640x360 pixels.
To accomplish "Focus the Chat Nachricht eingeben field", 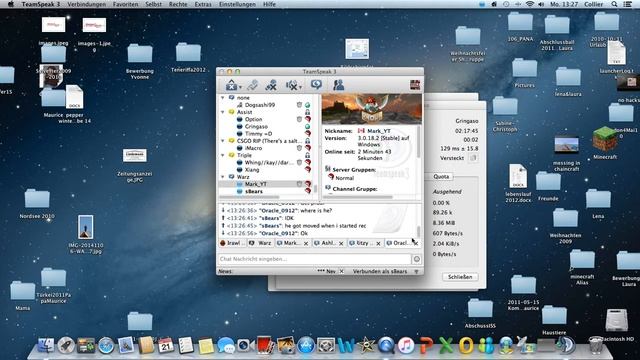I will pos(314,259).
